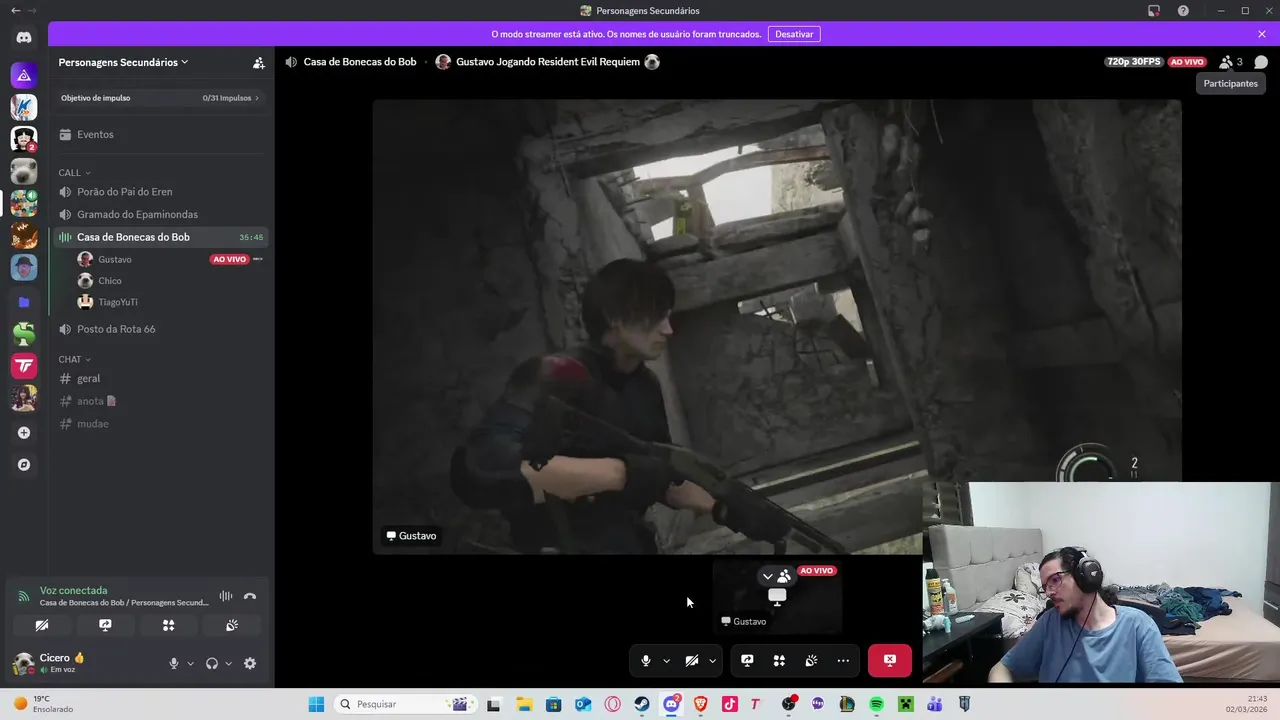Mute microphone in bottom call bar
The height and width of the screenshot is (720, 1280).
click(x=646, y=660)
